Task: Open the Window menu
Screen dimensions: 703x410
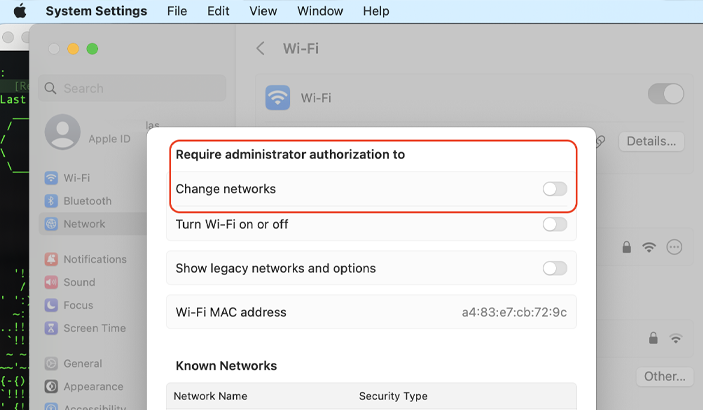Action: [320, 11]
